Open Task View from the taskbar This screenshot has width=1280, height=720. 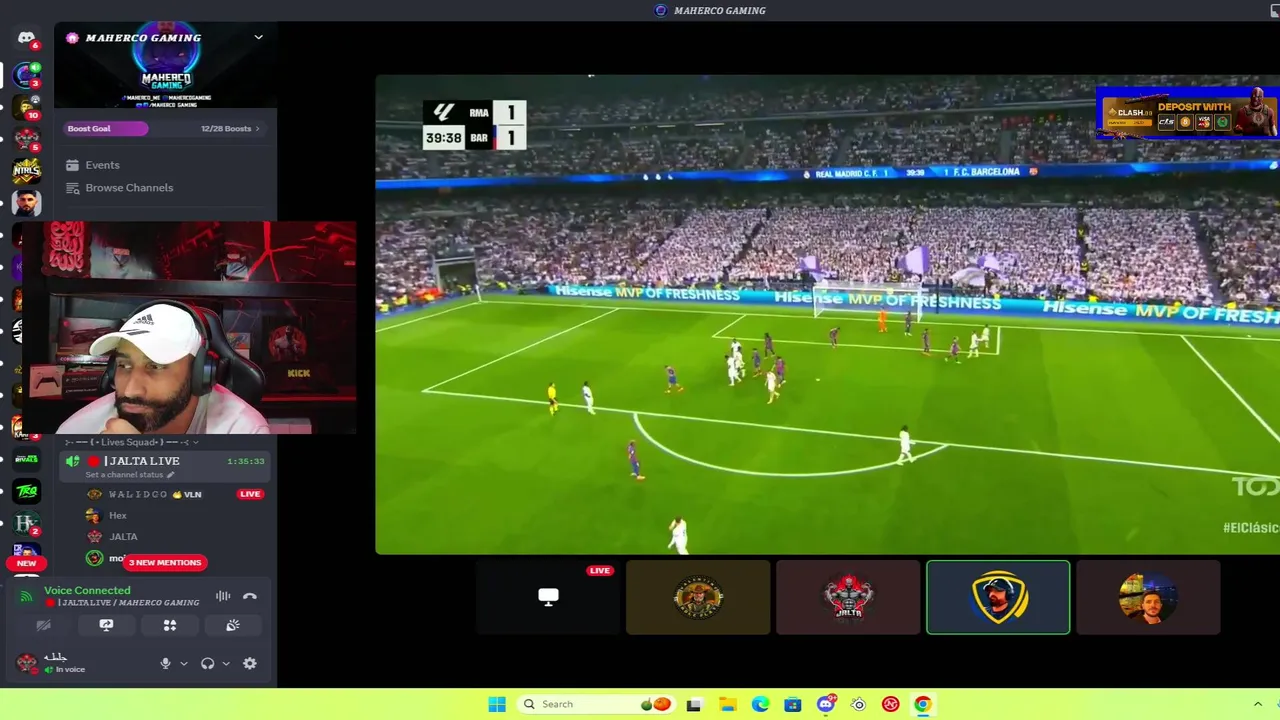tap(694, 704)
